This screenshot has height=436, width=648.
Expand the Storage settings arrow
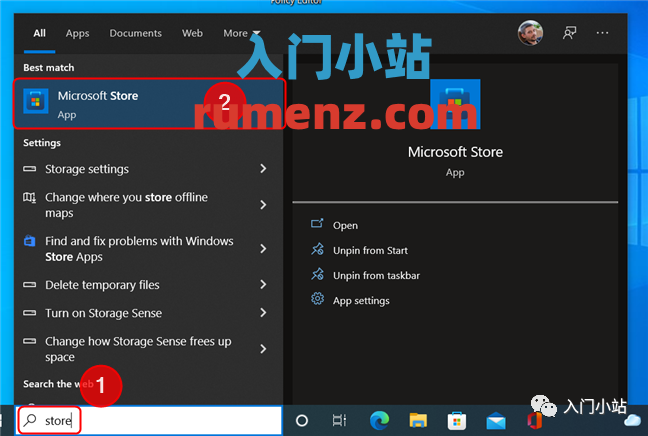(263, 168)
